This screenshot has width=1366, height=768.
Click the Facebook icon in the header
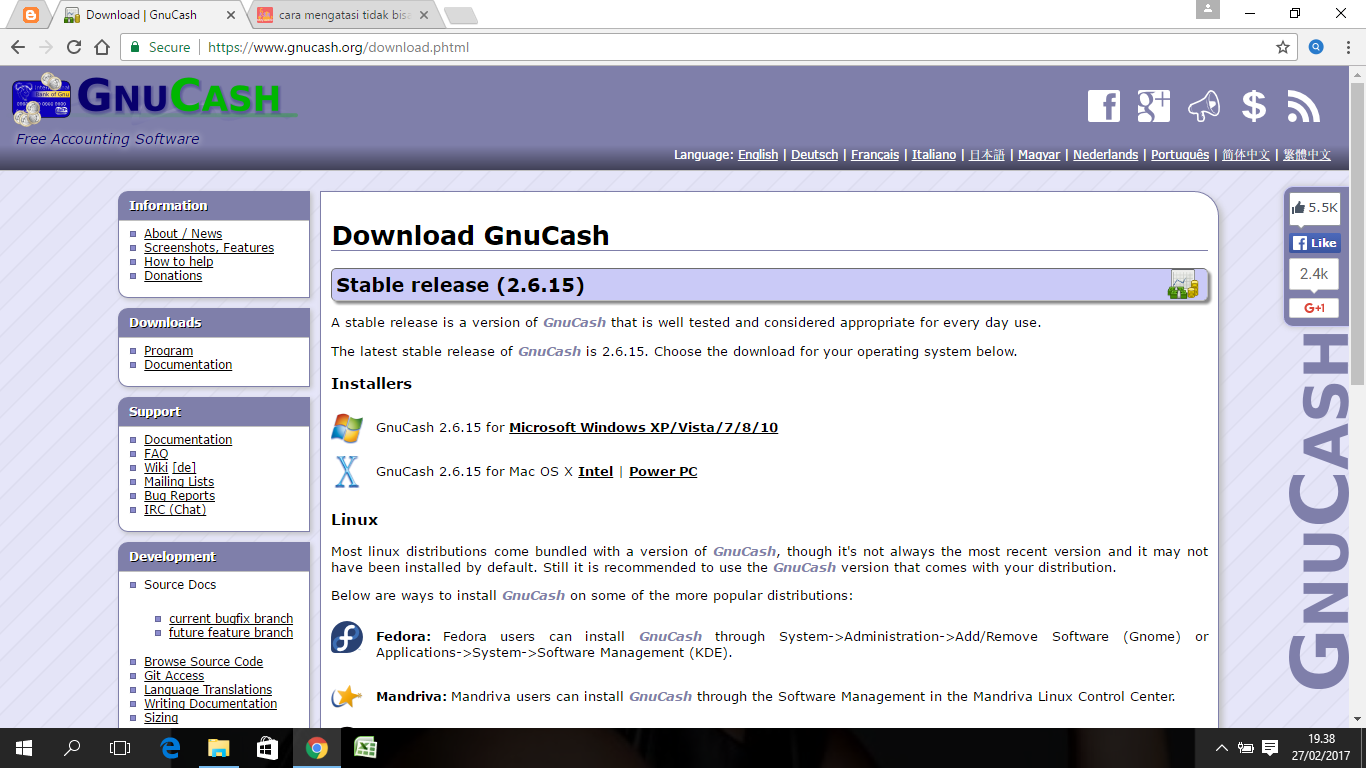(1104, 105)
